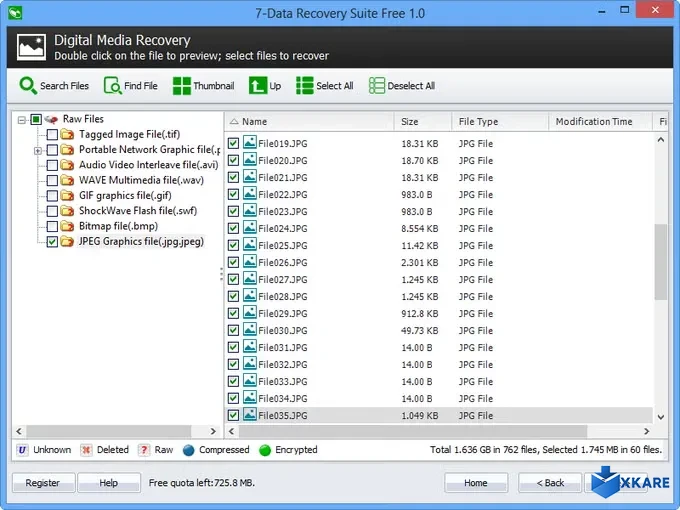Screen dimensions: 680x510
Task: Switch to Thumbnail view
Action: pos(203,85)
